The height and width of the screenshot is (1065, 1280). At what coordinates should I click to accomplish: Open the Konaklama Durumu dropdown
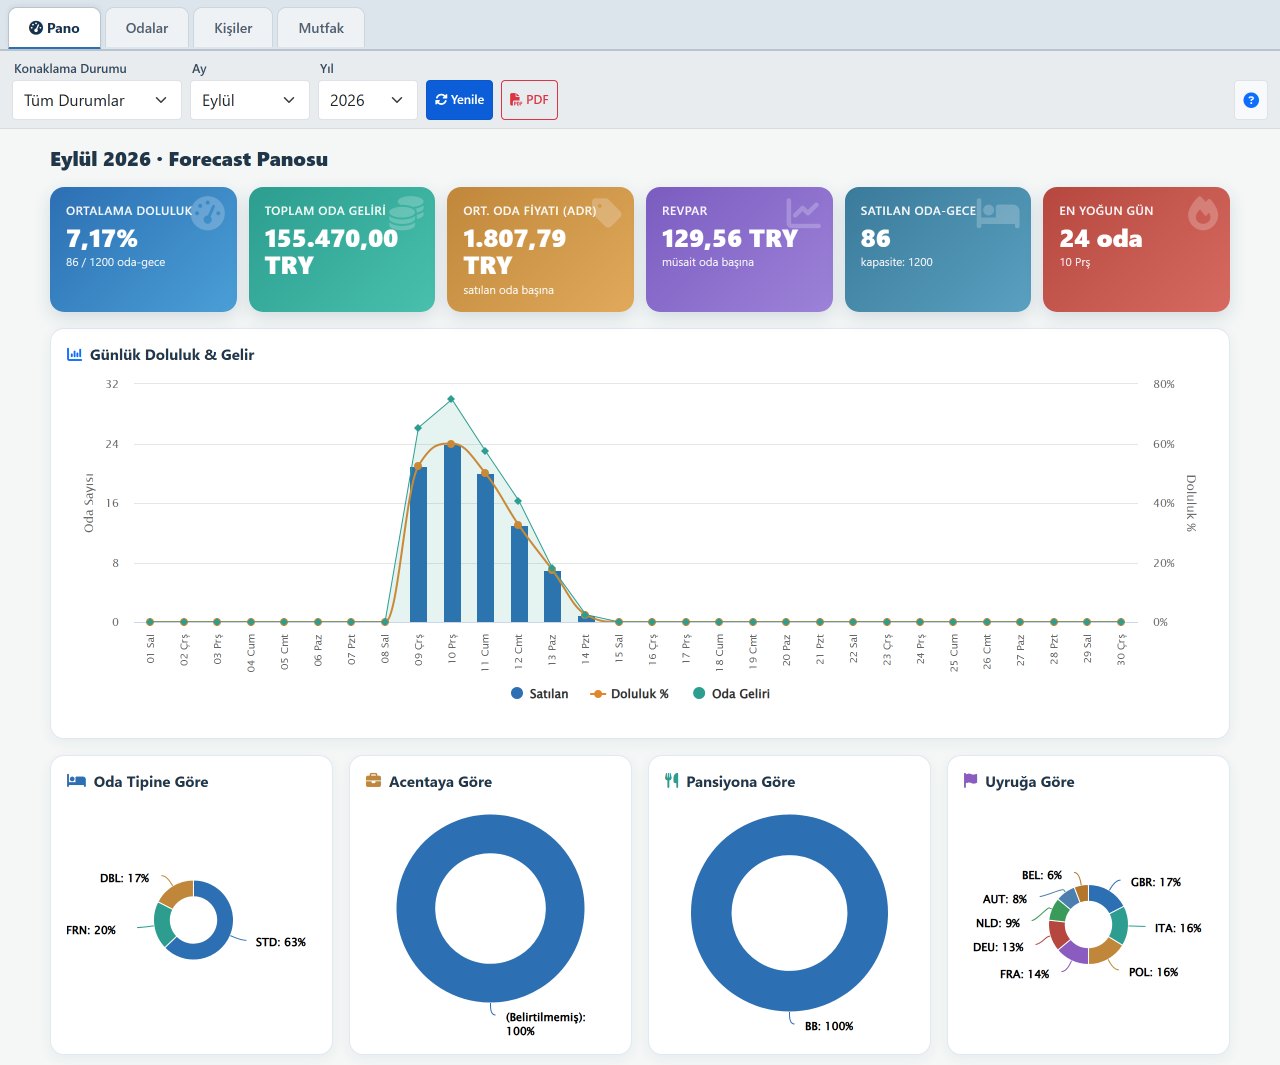97,100
